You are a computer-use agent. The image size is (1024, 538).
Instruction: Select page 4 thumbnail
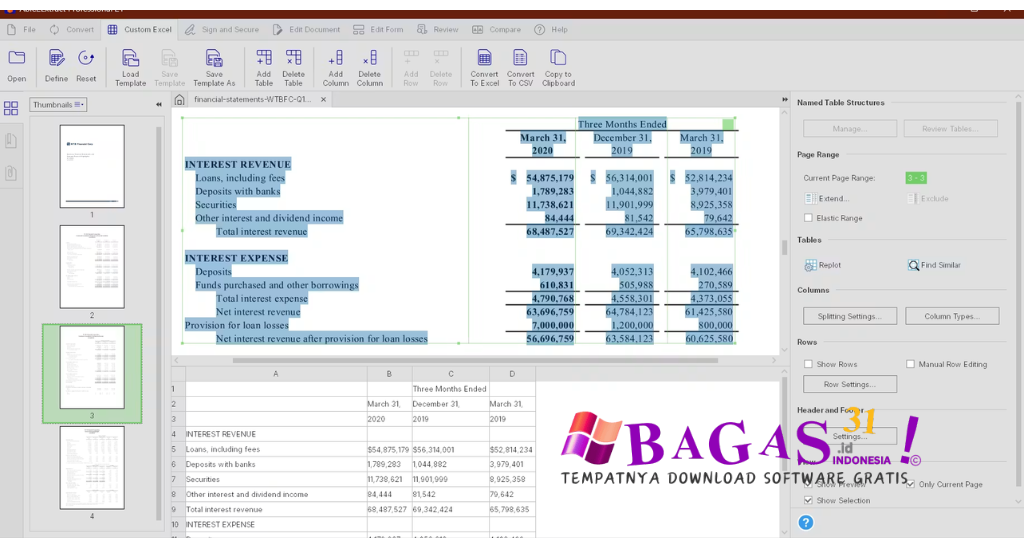[92, 468]
